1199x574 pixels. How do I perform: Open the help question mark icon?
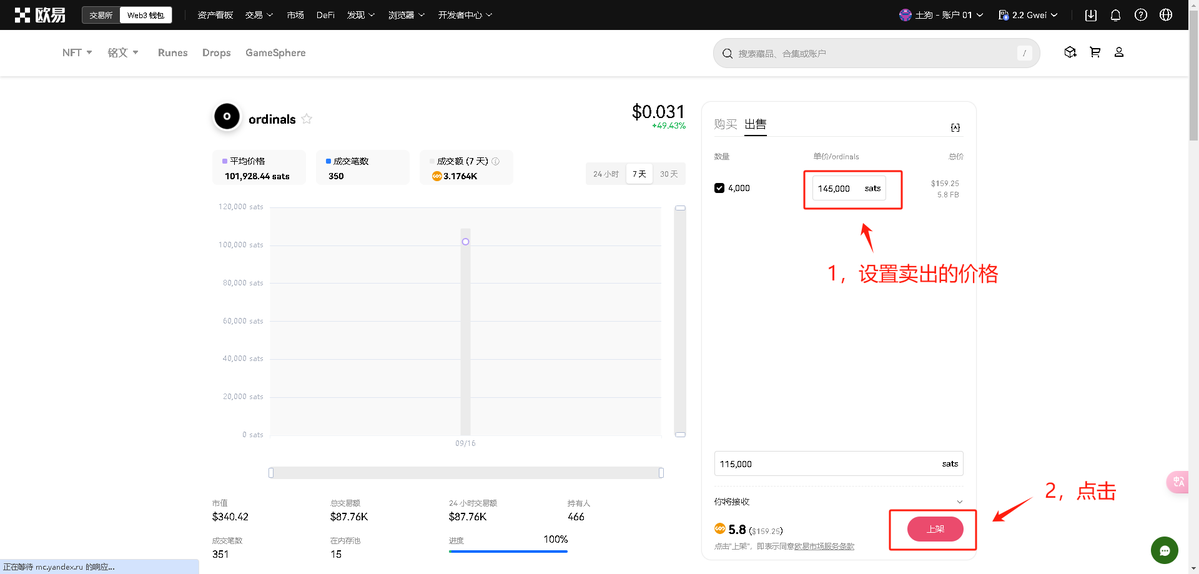[1141, 15]
